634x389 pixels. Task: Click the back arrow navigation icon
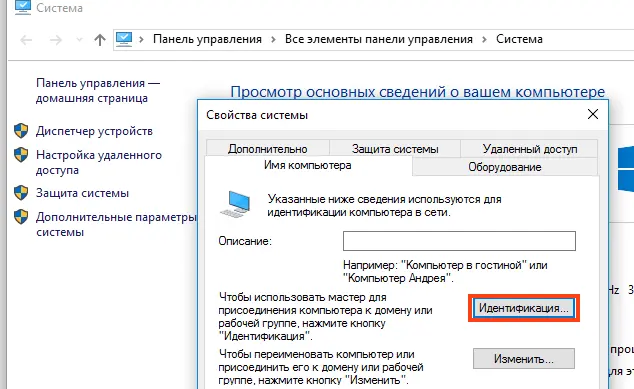tap(26, 40)
